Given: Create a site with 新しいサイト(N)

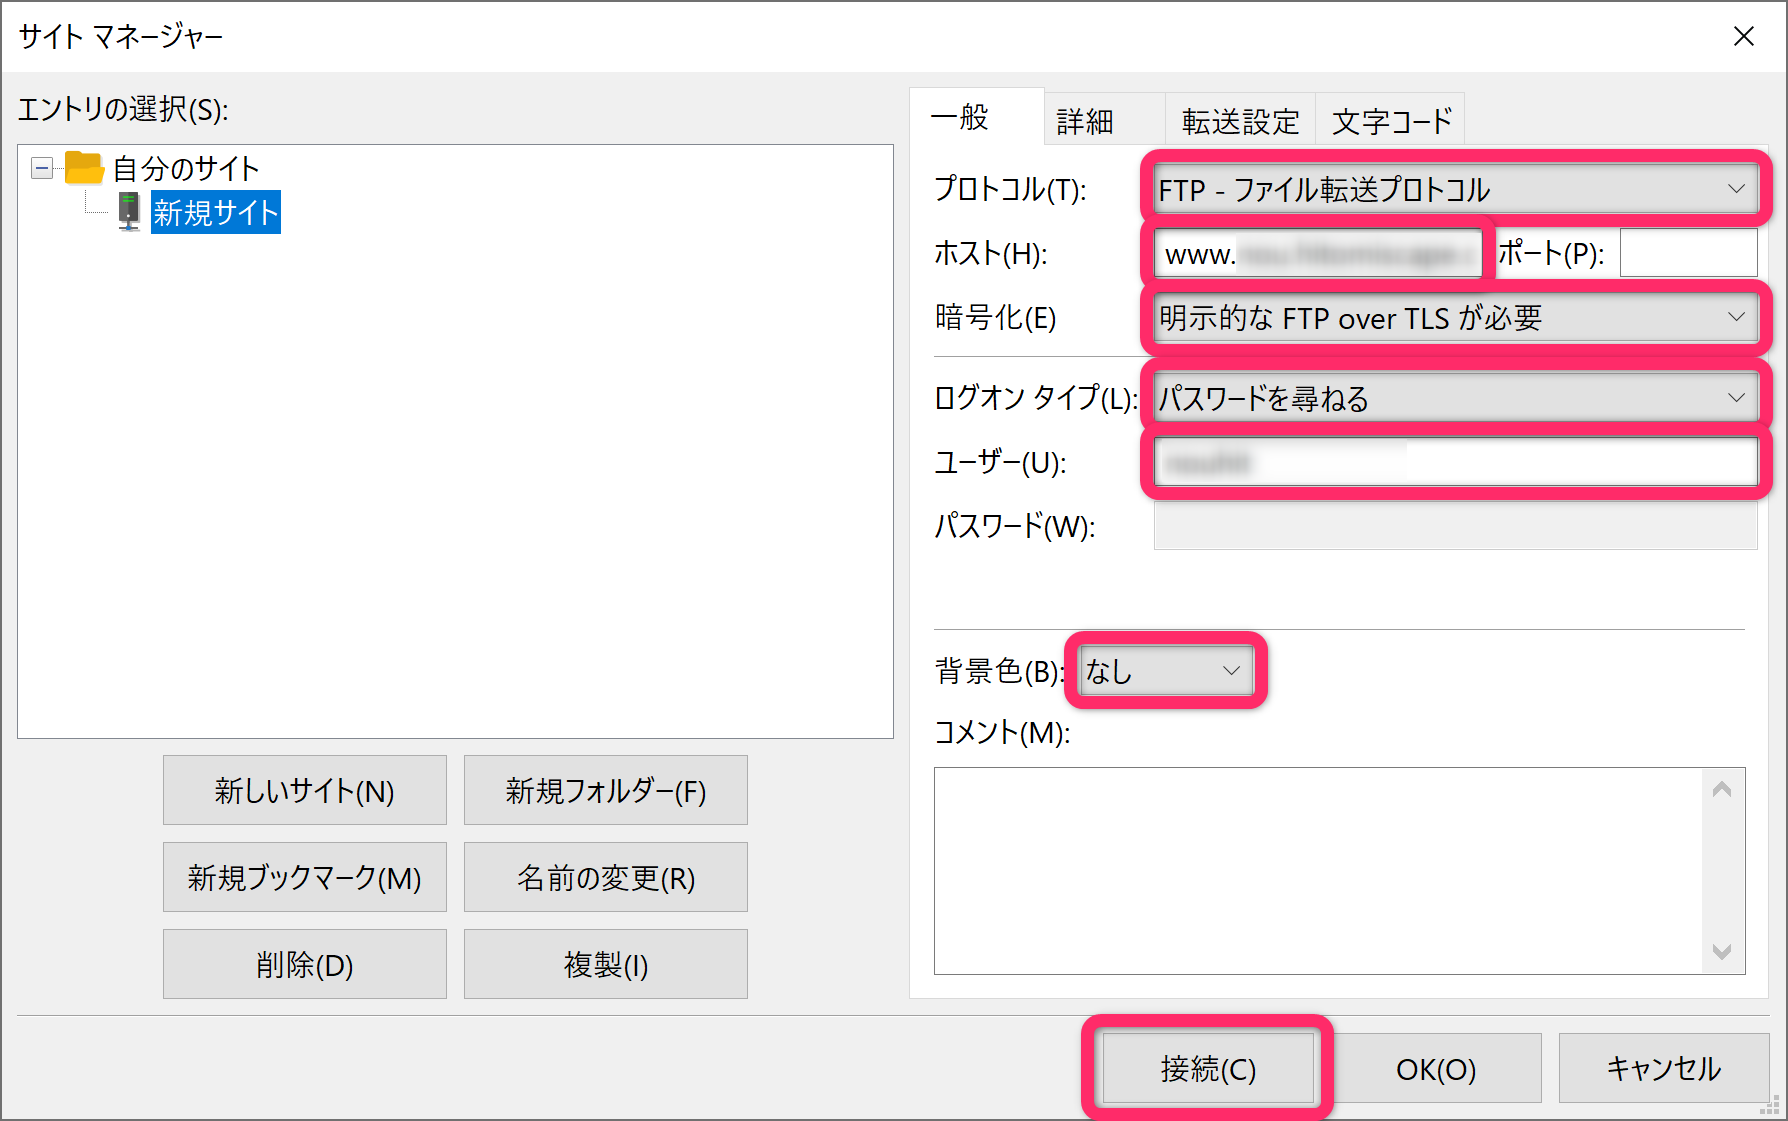Looking at the screenshot, I should 304,790.
